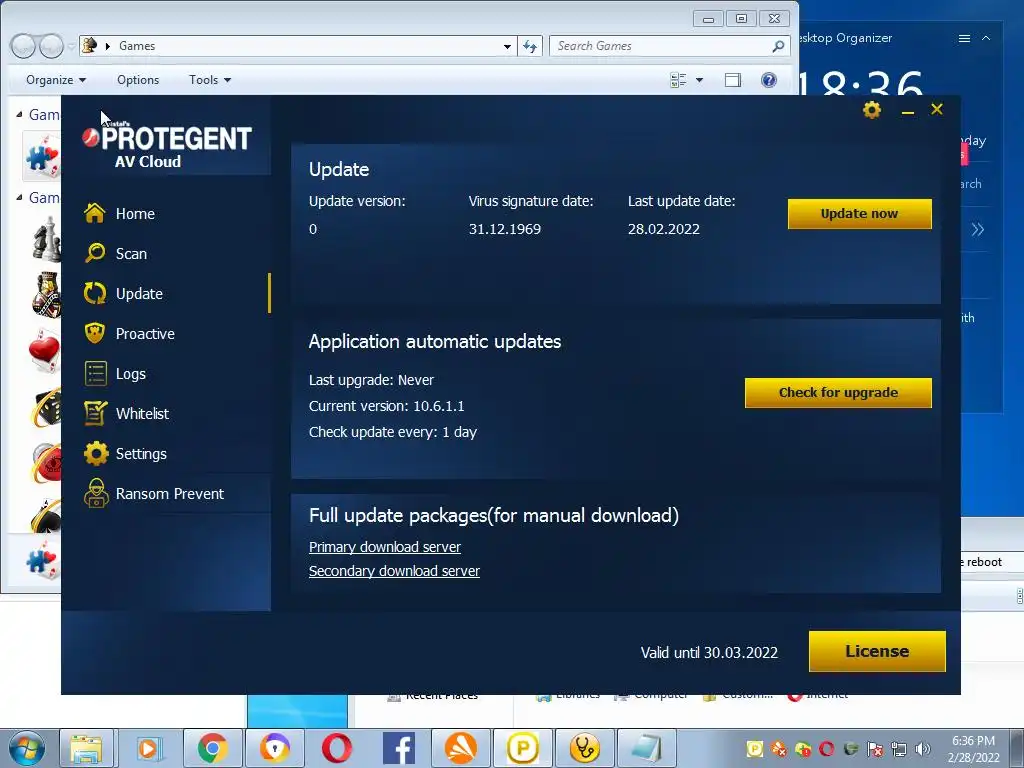Collapse the first Games group expander
1024x768 pixels.
pyautogui.click(x=20, y=114)
